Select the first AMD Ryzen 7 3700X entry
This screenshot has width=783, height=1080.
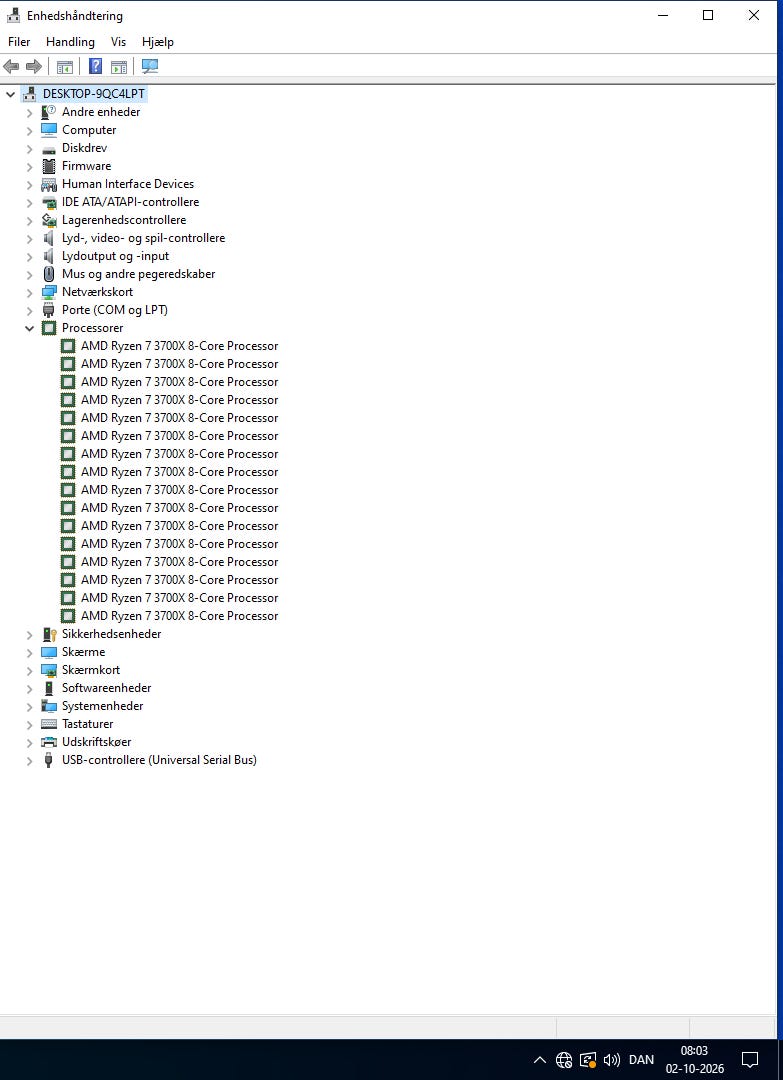[x=179, y=346]
